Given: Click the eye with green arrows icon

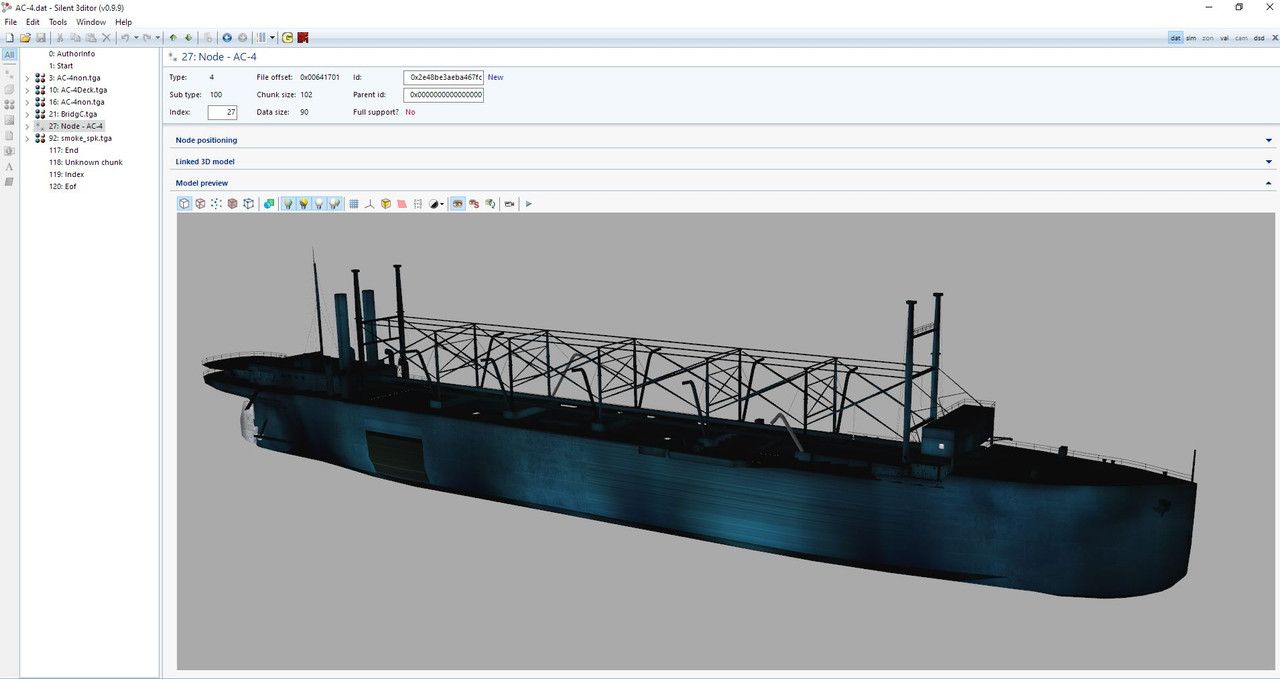Looking at the screenshot, I should pos(490,204).
